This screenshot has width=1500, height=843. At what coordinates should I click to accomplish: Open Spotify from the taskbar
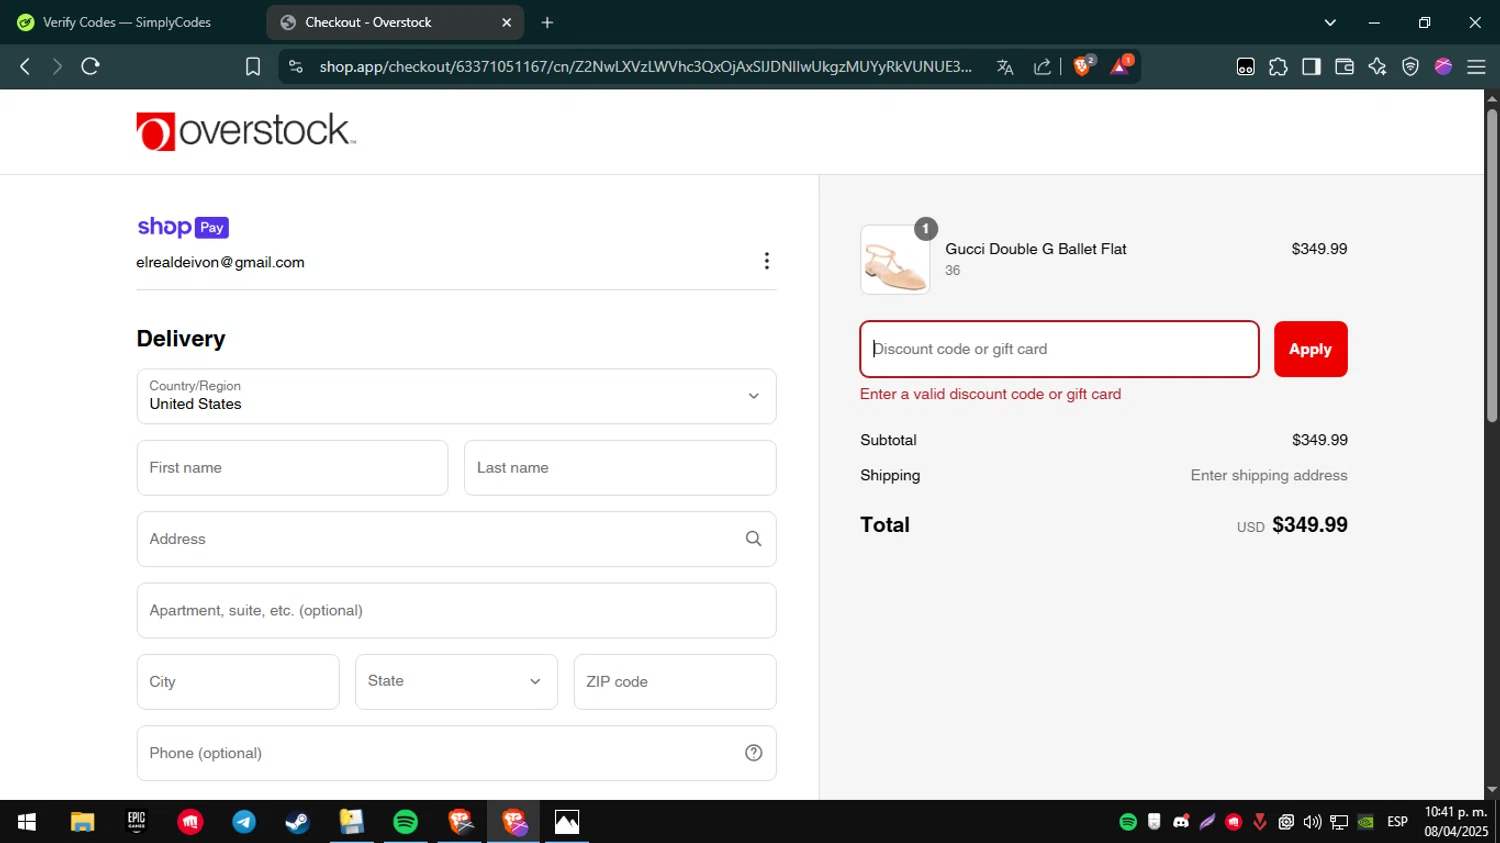[405, 822]
